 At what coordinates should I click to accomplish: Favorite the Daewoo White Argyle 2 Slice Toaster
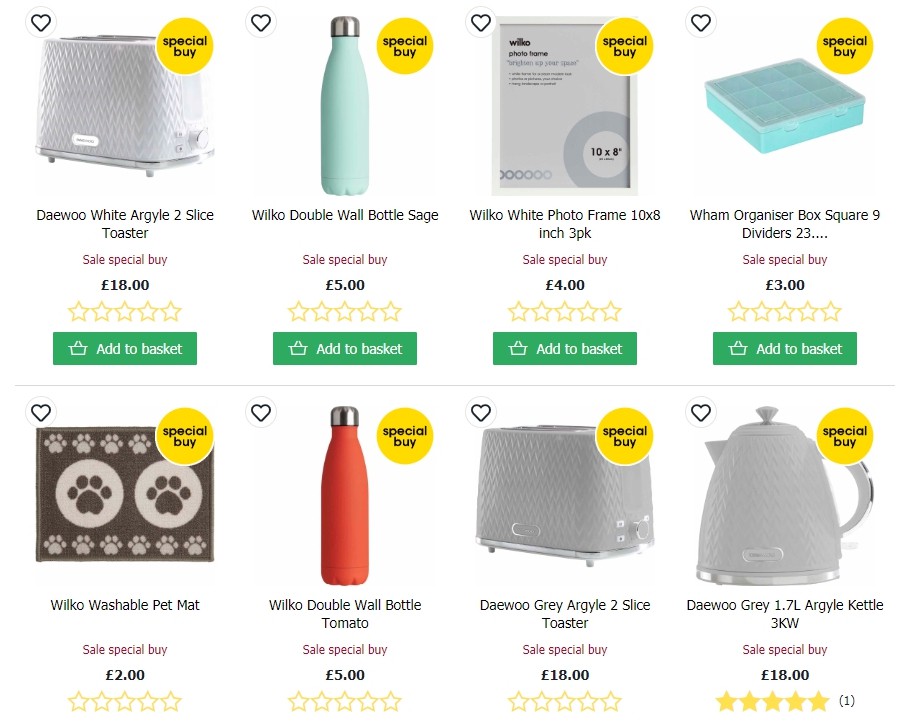point(41,22)
